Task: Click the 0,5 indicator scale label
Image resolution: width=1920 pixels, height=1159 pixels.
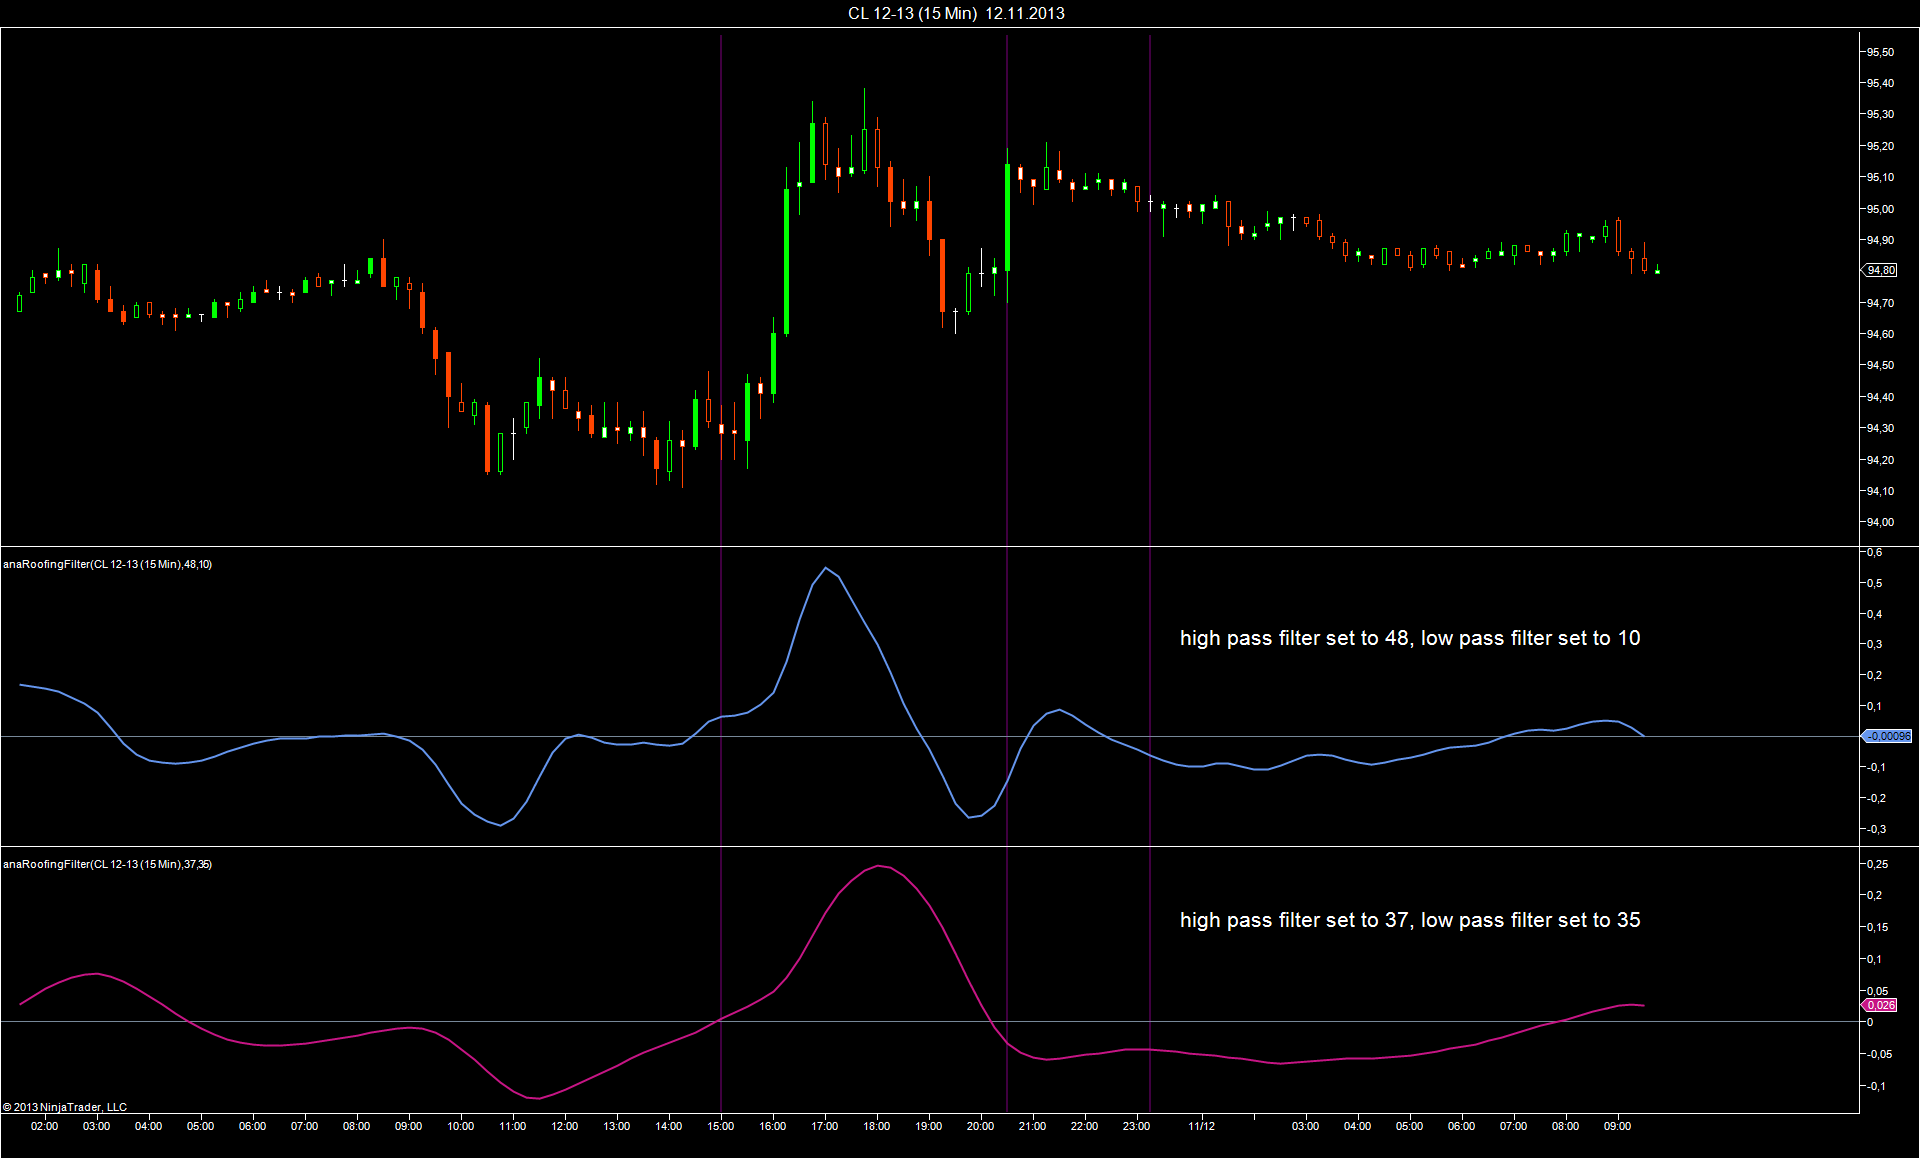Action: tap(1875, 583)
